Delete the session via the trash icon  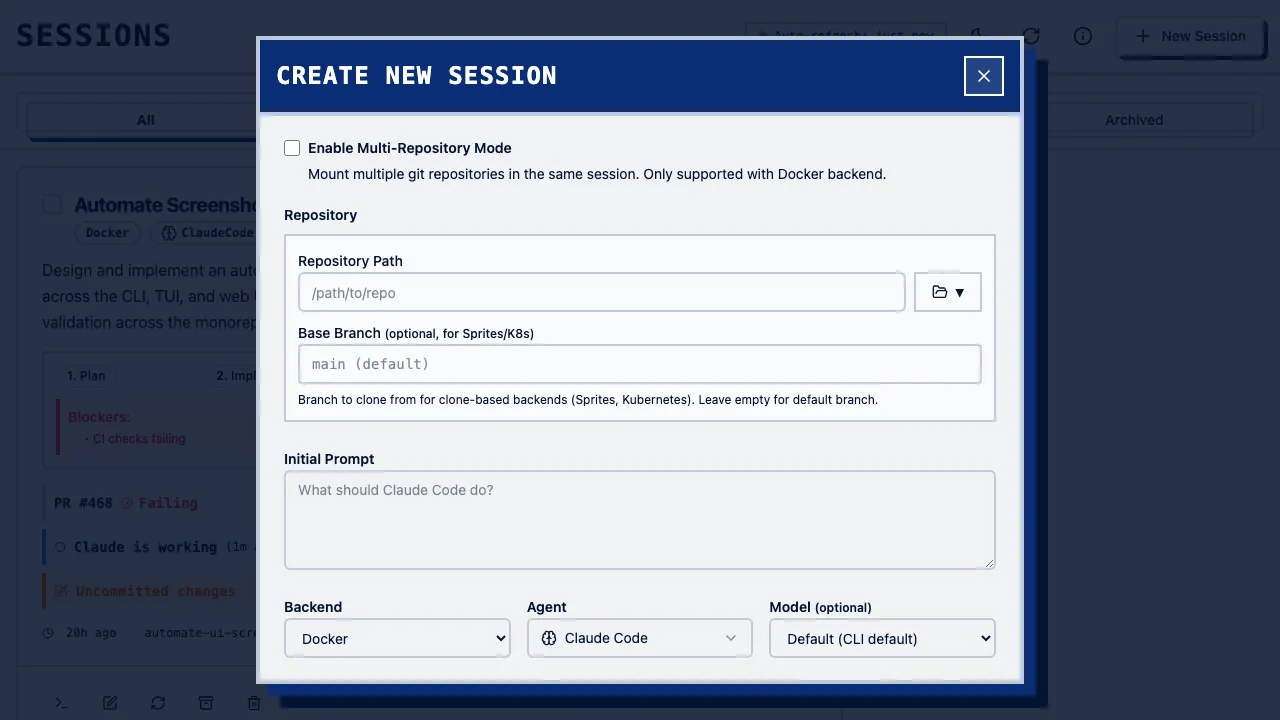pos(254,703)
